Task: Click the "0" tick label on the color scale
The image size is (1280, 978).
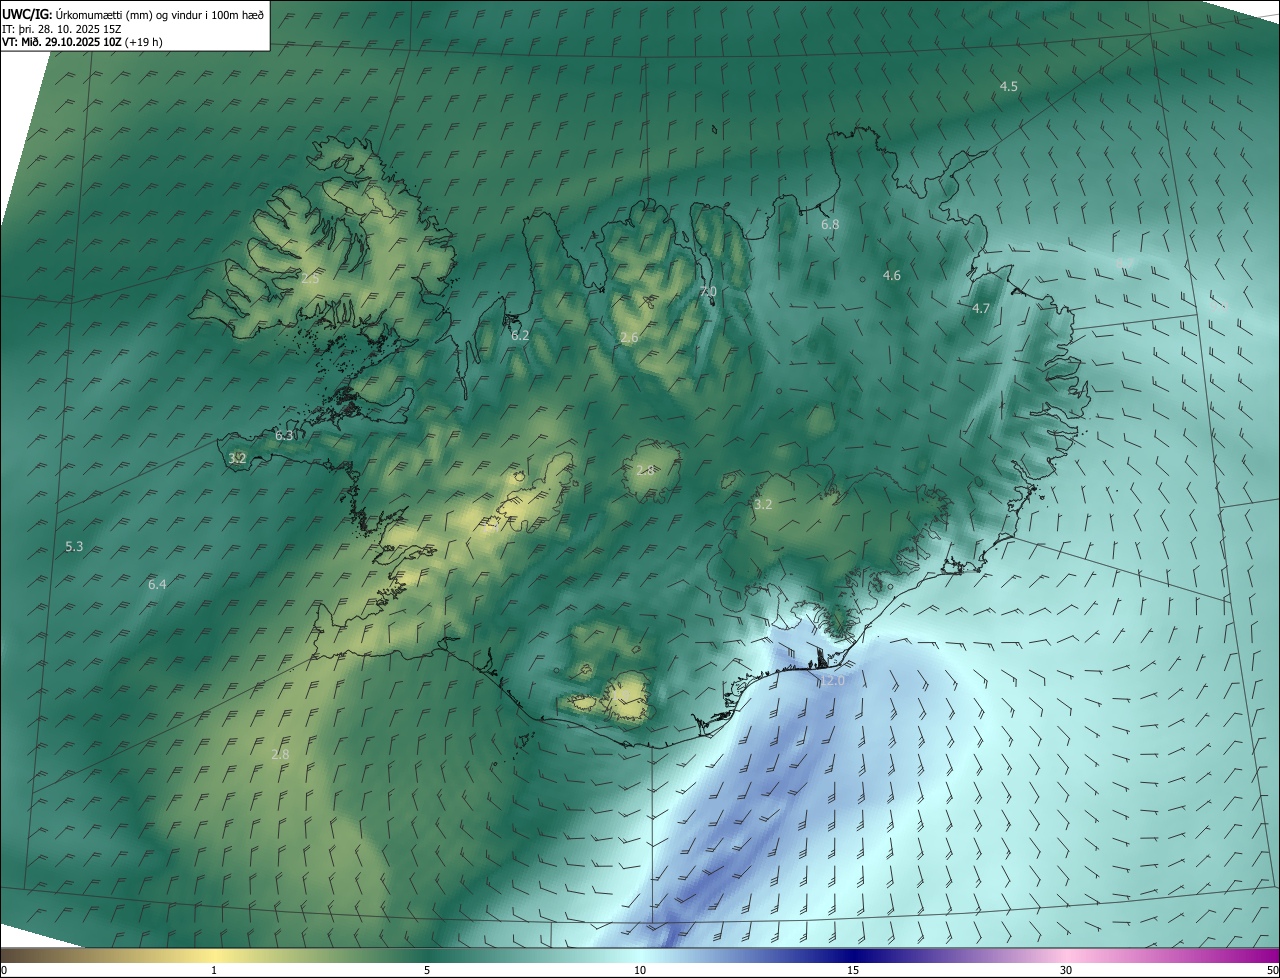Action: tap(4, 971)
